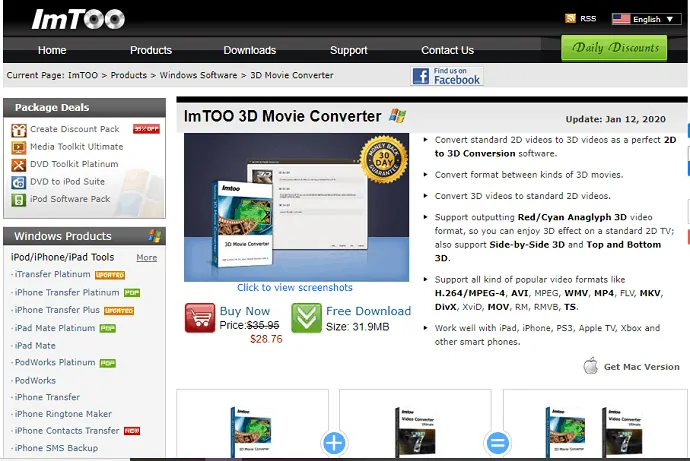This screenshot has height=461, width=690.
Task: Click the DVD to iPod Suite icon
Action: coord(18,182)
